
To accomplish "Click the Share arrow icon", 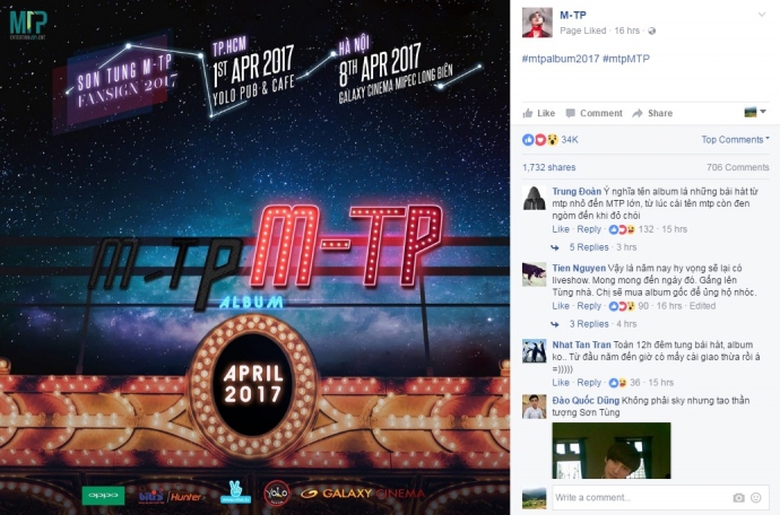I will [x=637, y=113].
